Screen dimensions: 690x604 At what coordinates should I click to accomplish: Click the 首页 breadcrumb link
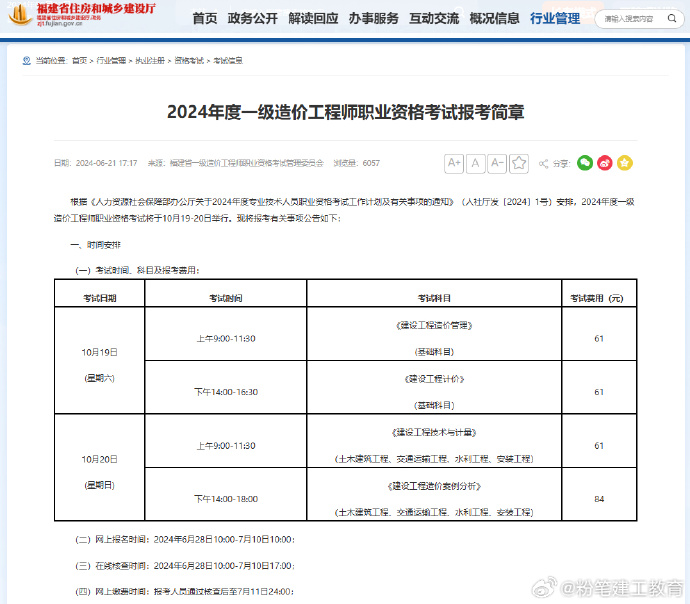79,61
